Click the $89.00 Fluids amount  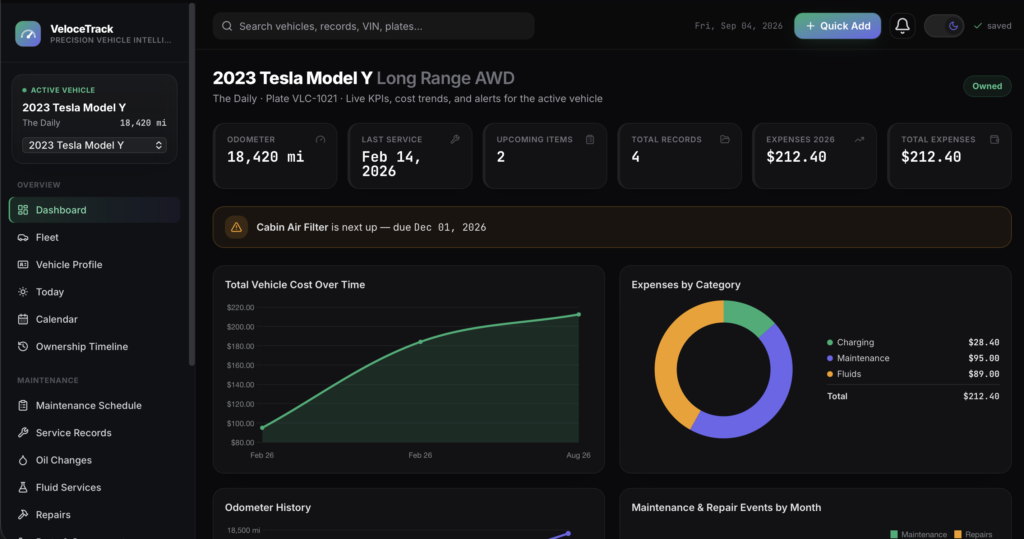point(984,374)
